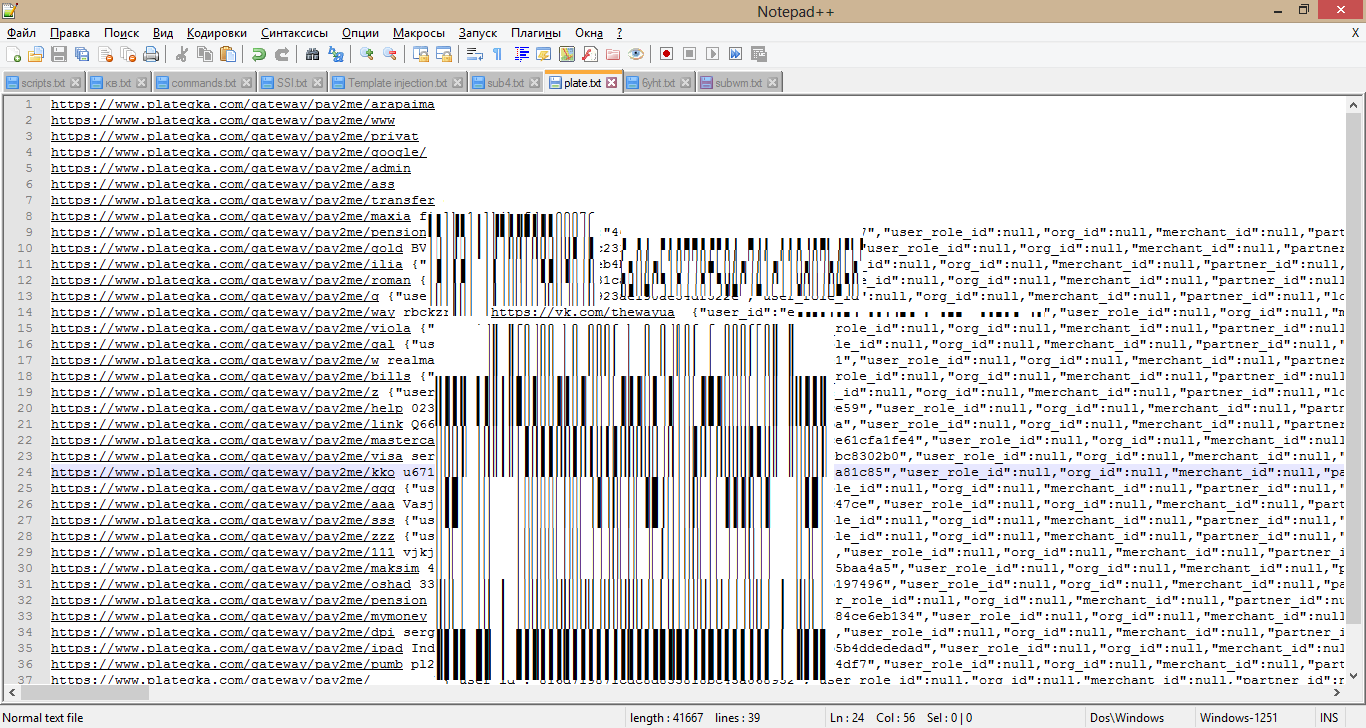1366x728 pixels.
Task: Click line number 1 in the margin
Action: tap(29, 104)
